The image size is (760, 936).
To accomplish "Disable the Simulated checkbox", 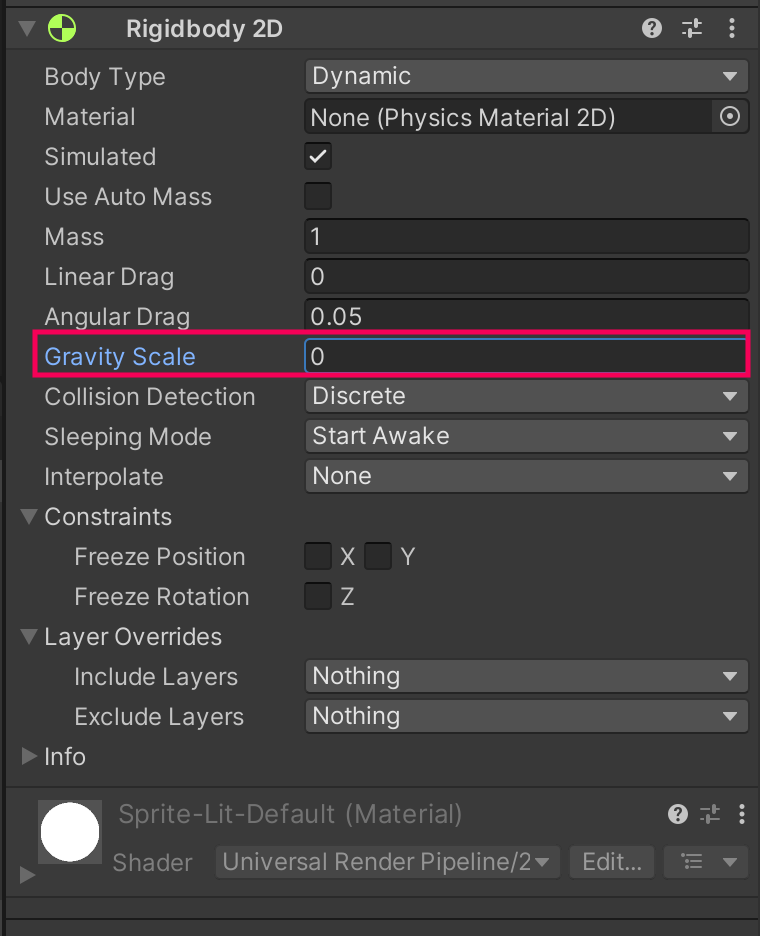I will tap(317, 156).
